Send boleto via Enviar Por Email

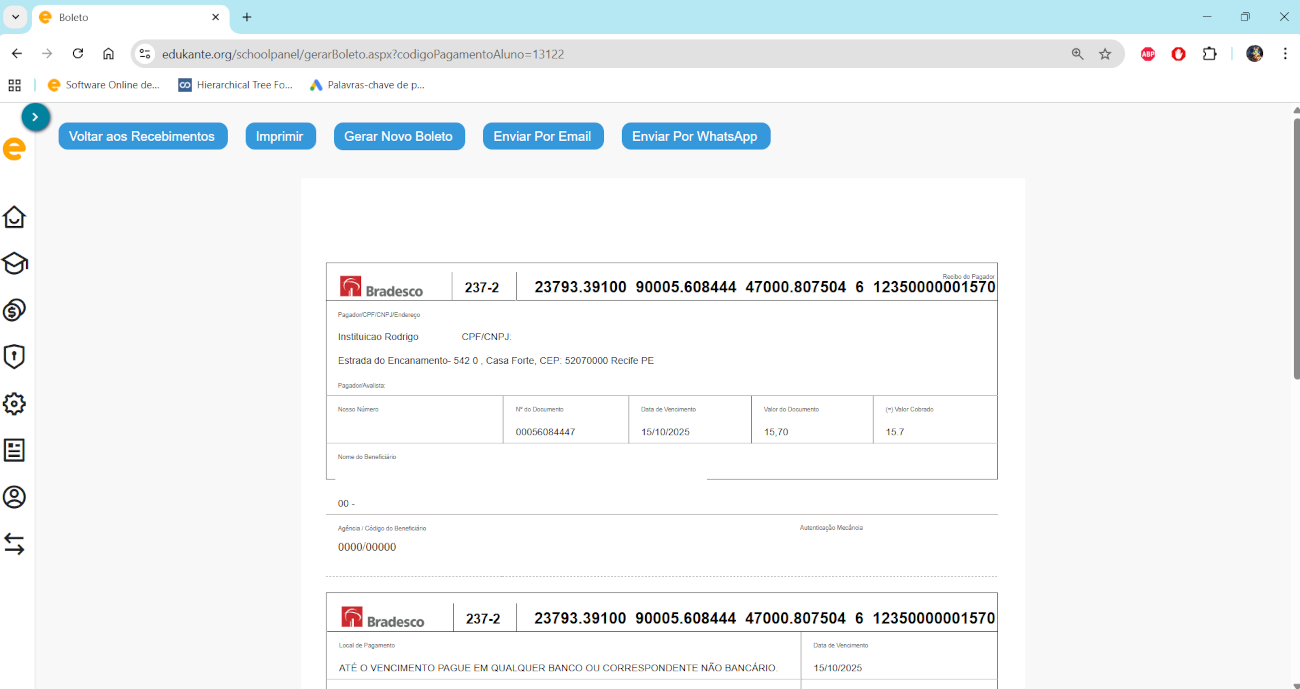[542, 136]
